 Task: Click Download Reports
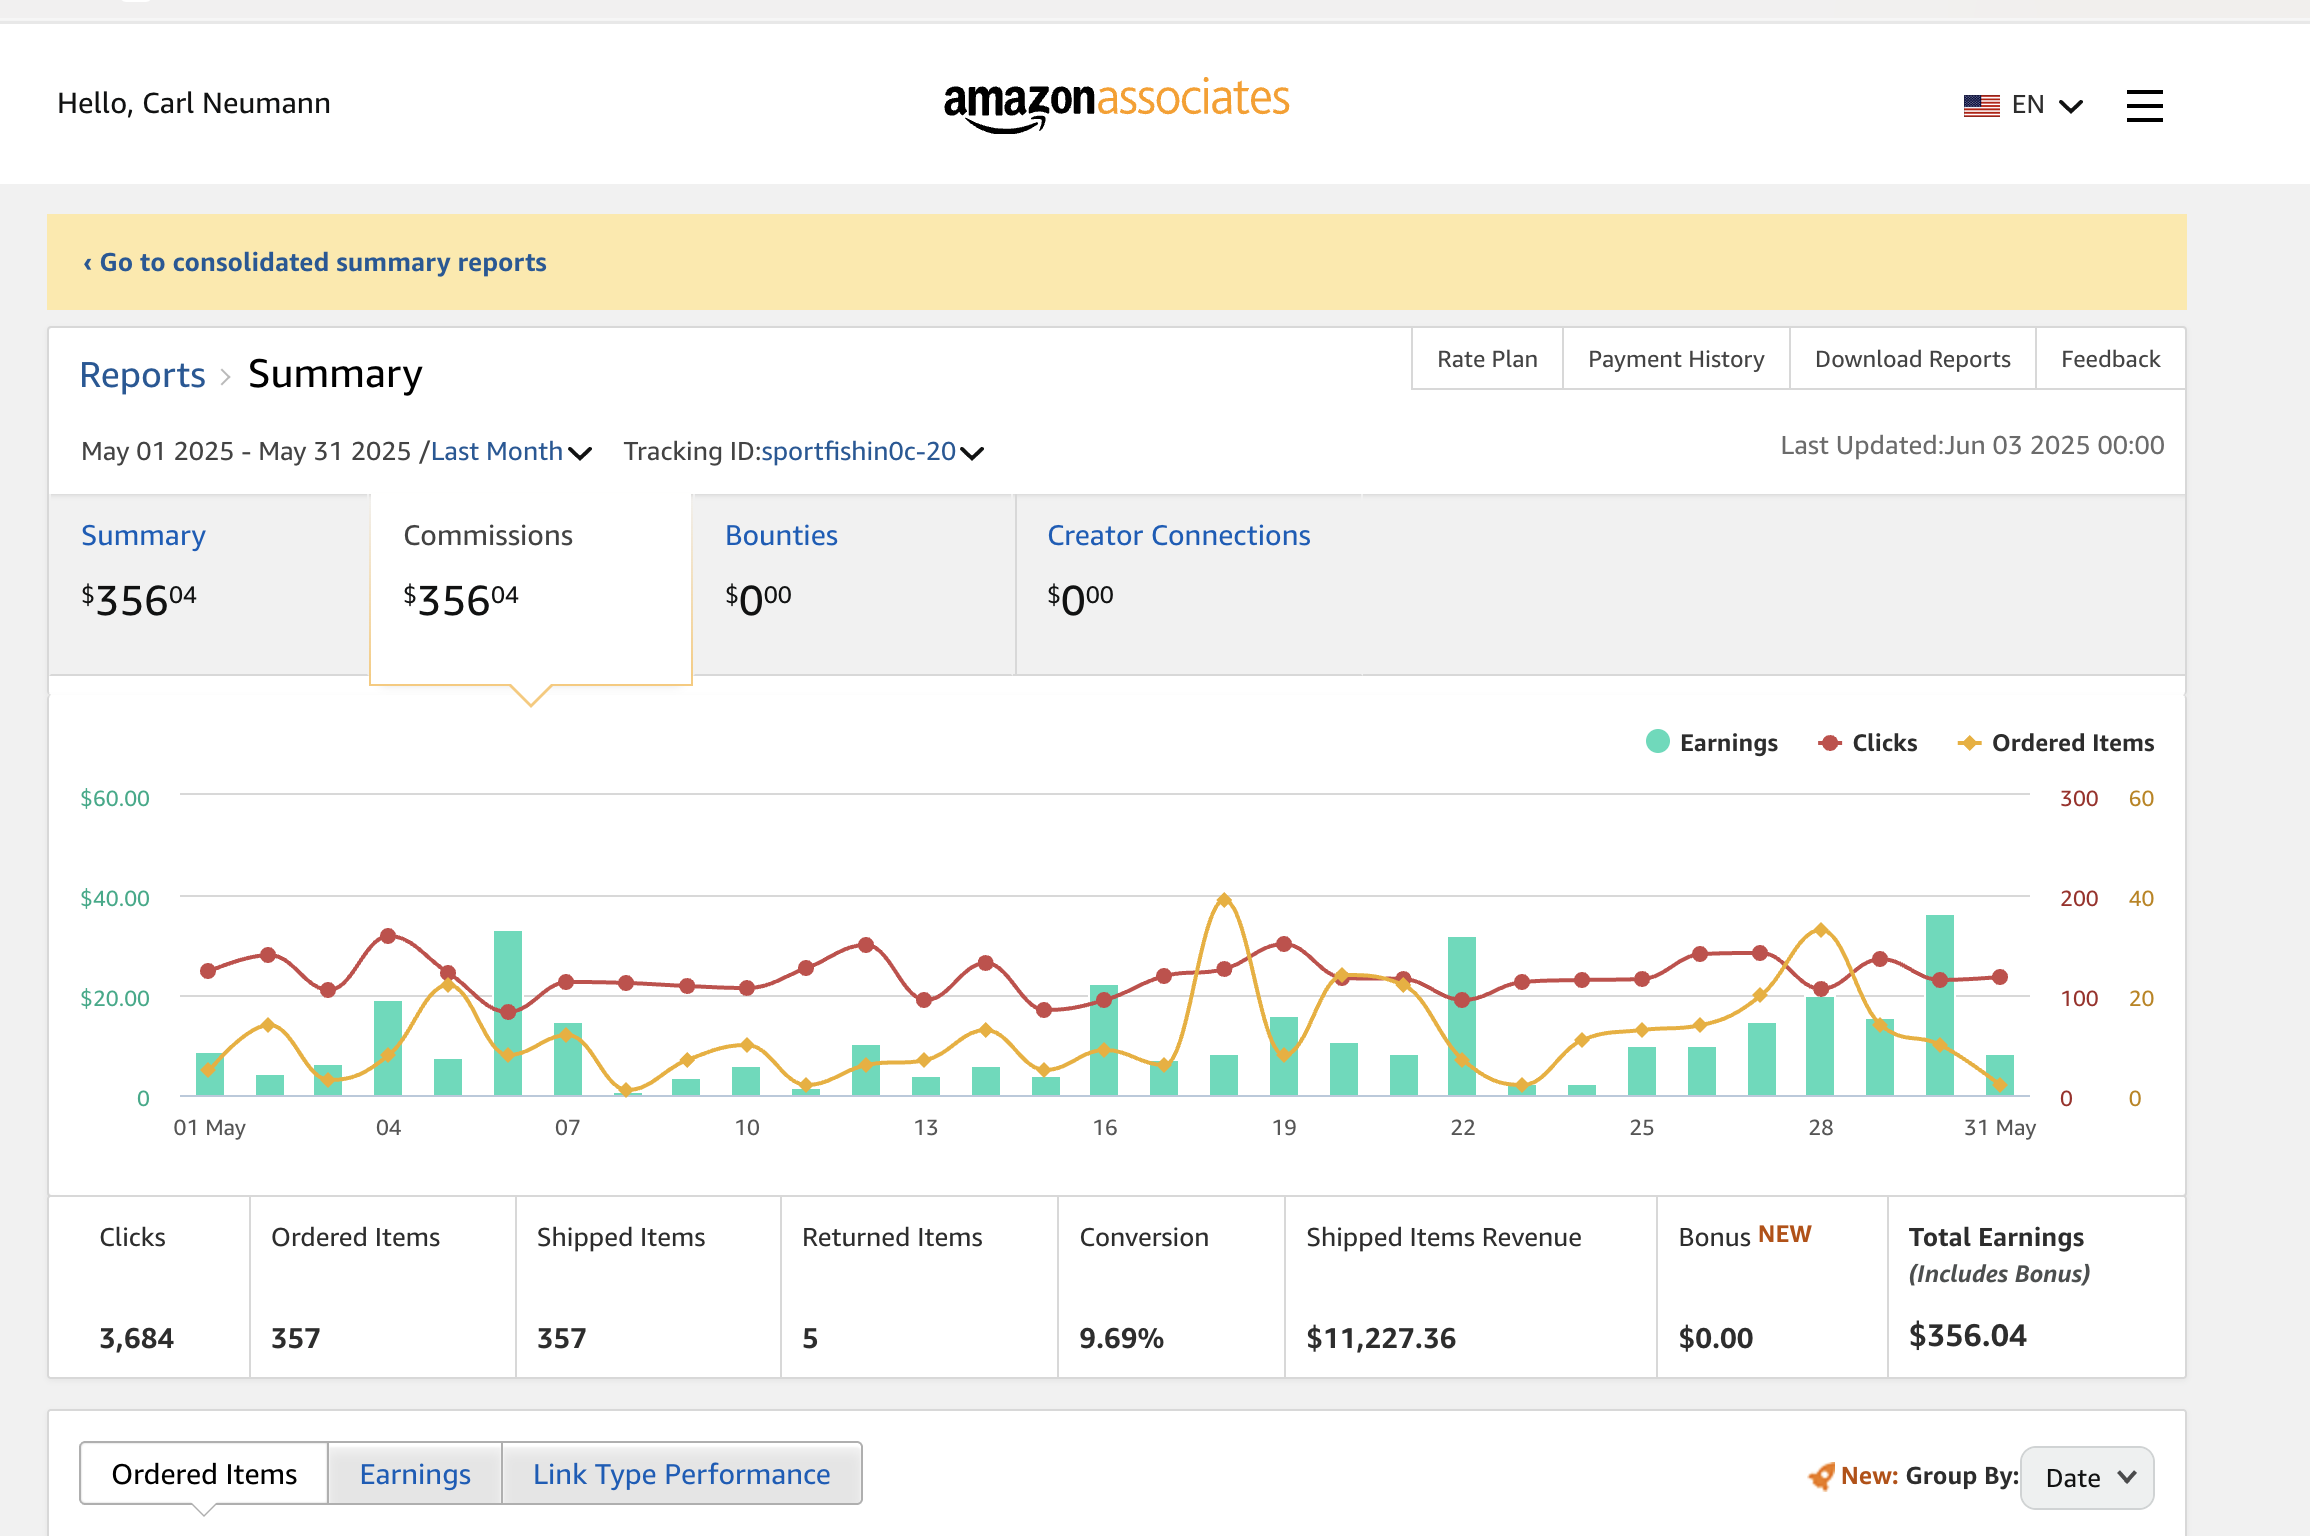pyautogui.click(x=1912, y=359)
